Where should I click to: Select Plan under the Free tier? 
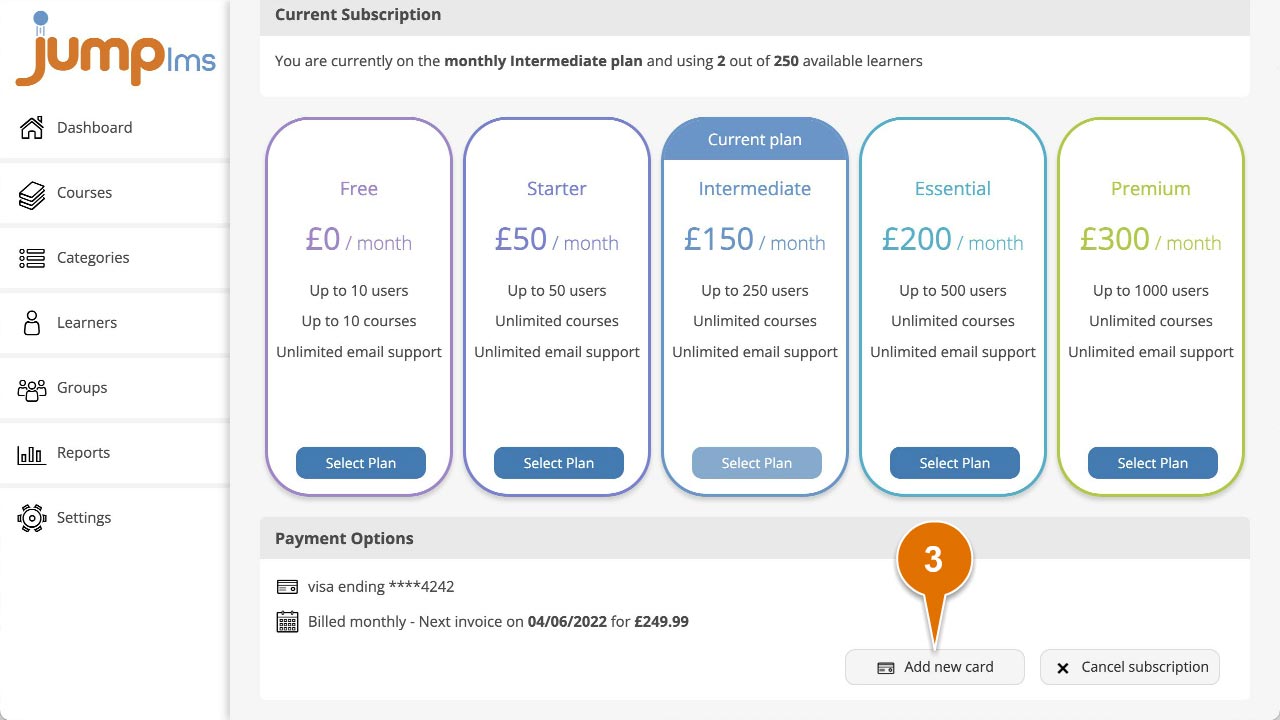click(x=361, y=463)
